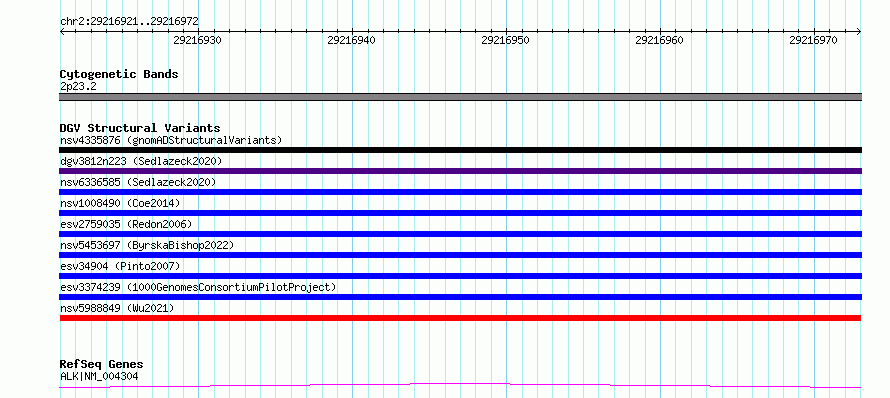Click the blue esv3374239 variant bar
890x398 pixels.
[460, 297]
